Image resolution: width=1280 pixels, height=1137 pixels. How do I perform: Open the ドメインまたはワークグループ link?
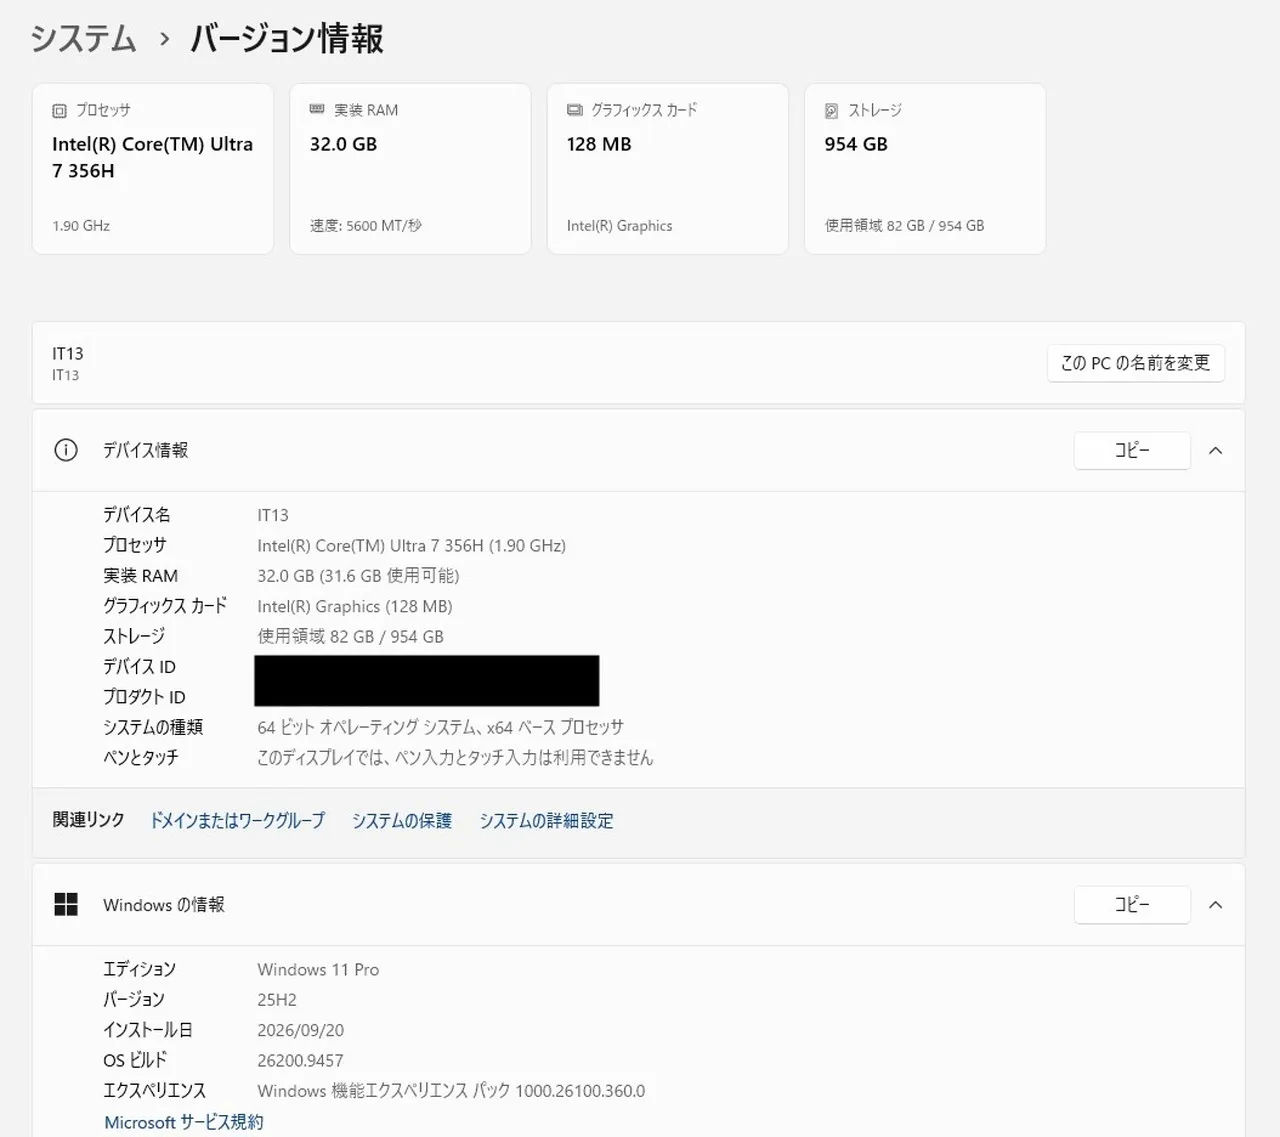coord(238,820)
